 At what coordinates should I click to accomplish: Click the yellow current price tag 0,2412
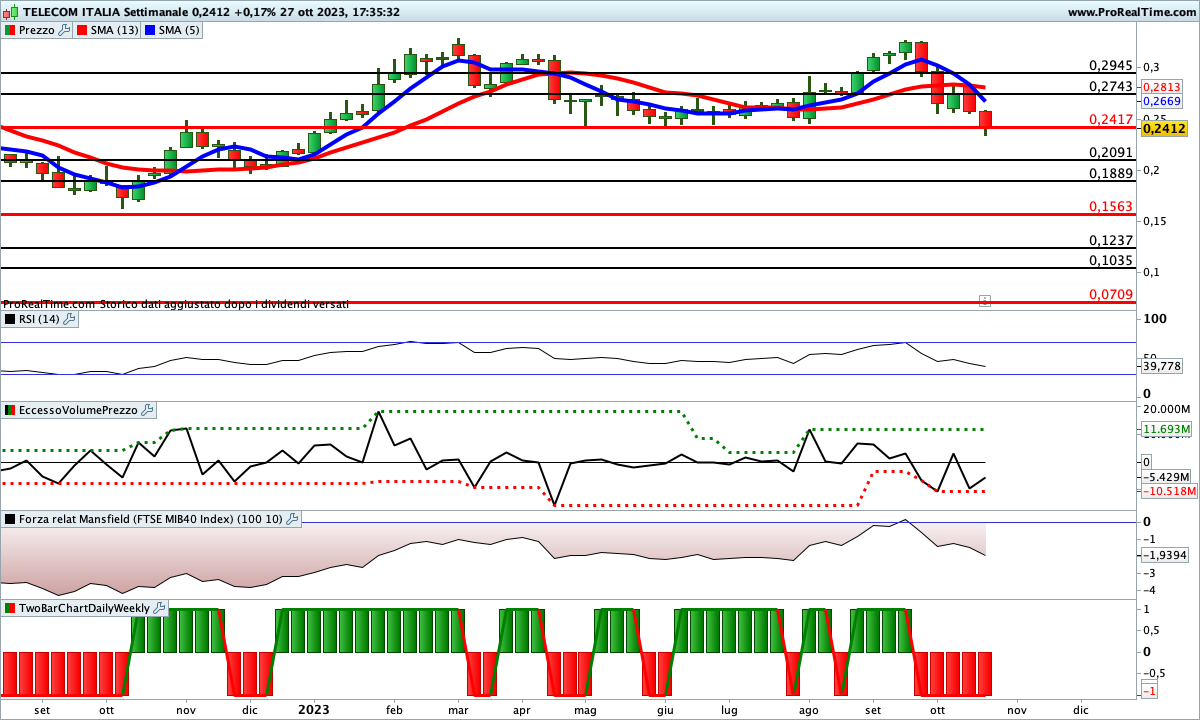[x=1163, y=128]
